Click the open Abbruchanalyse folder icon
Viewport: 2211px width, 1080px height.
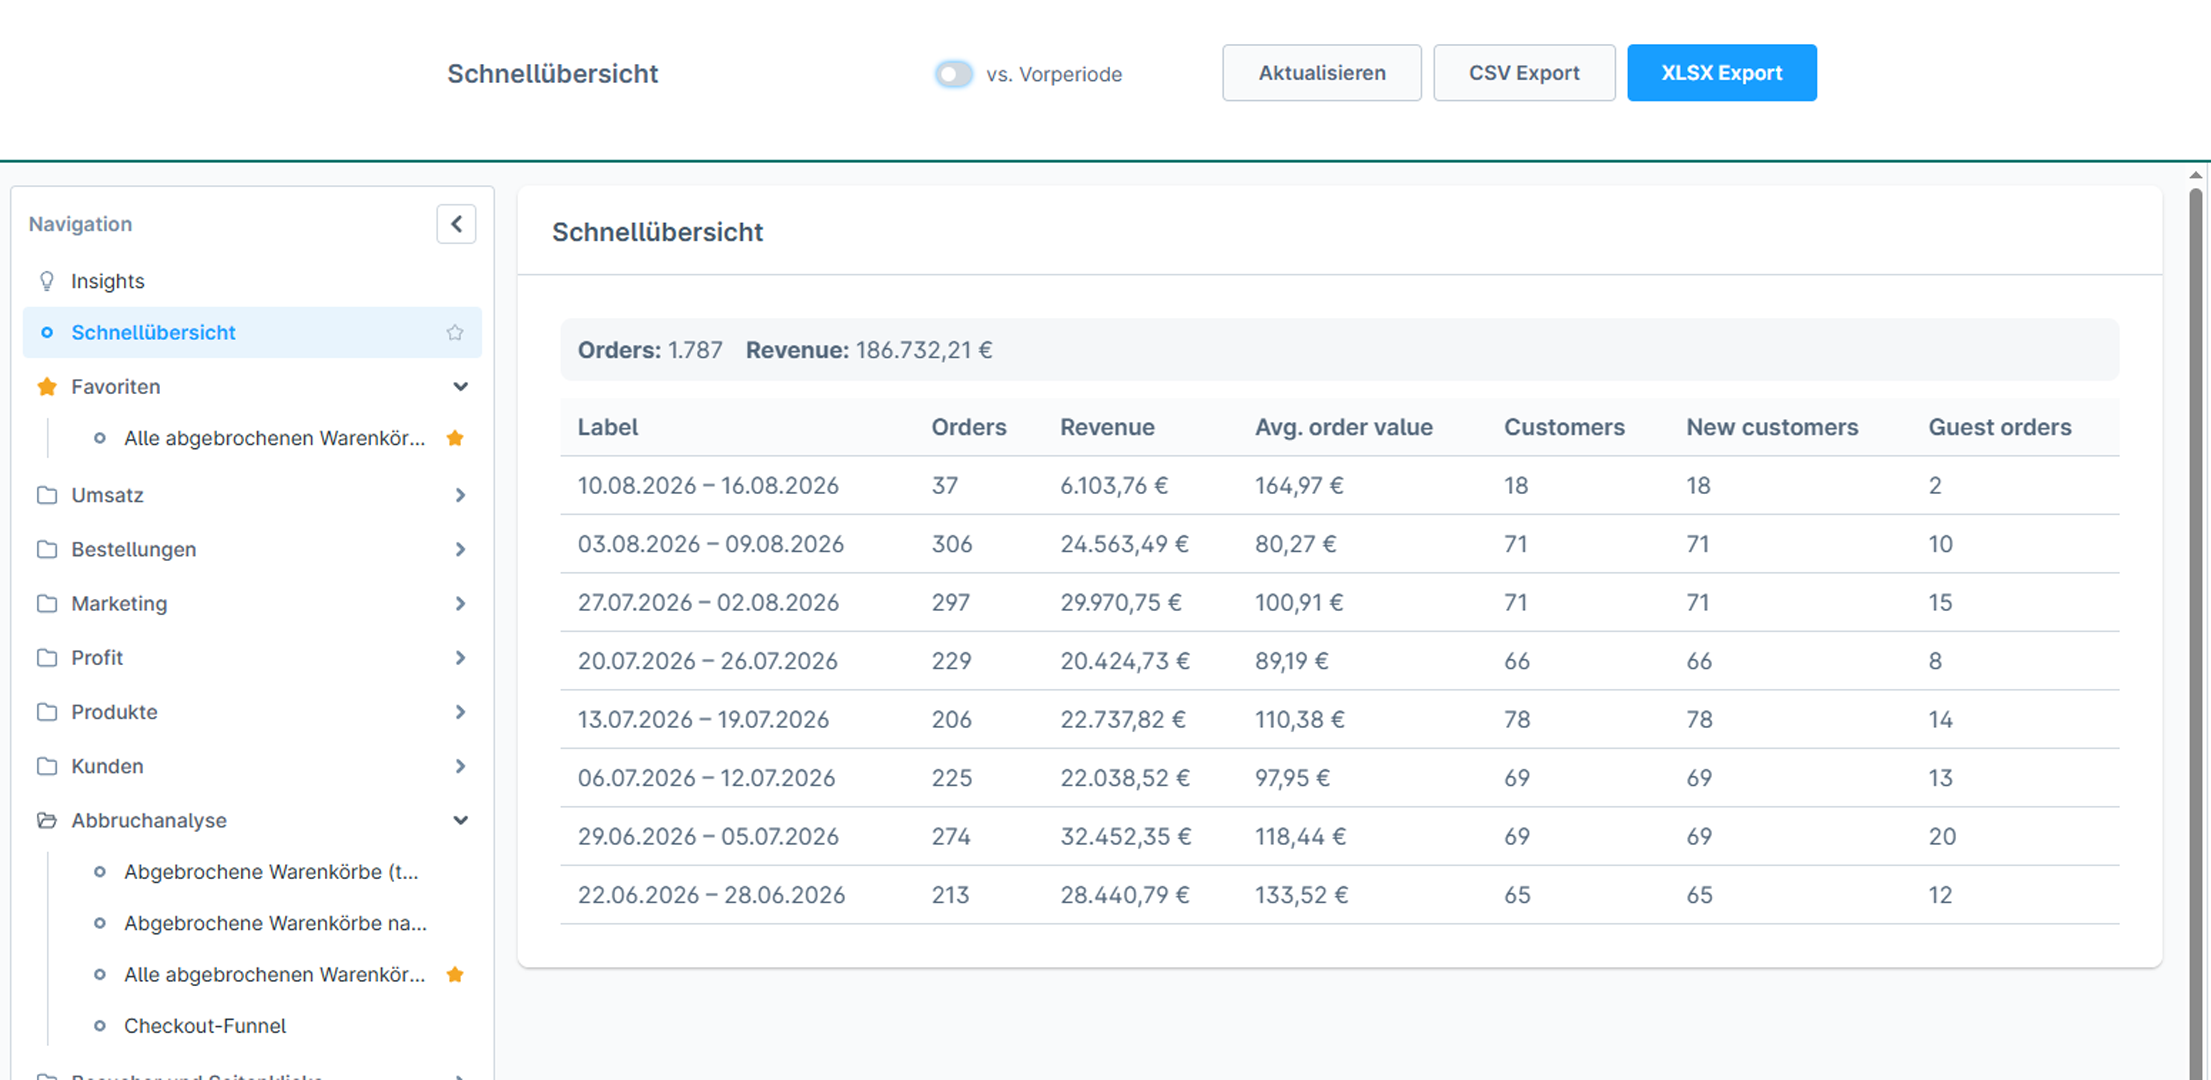(x=47, y=820)
